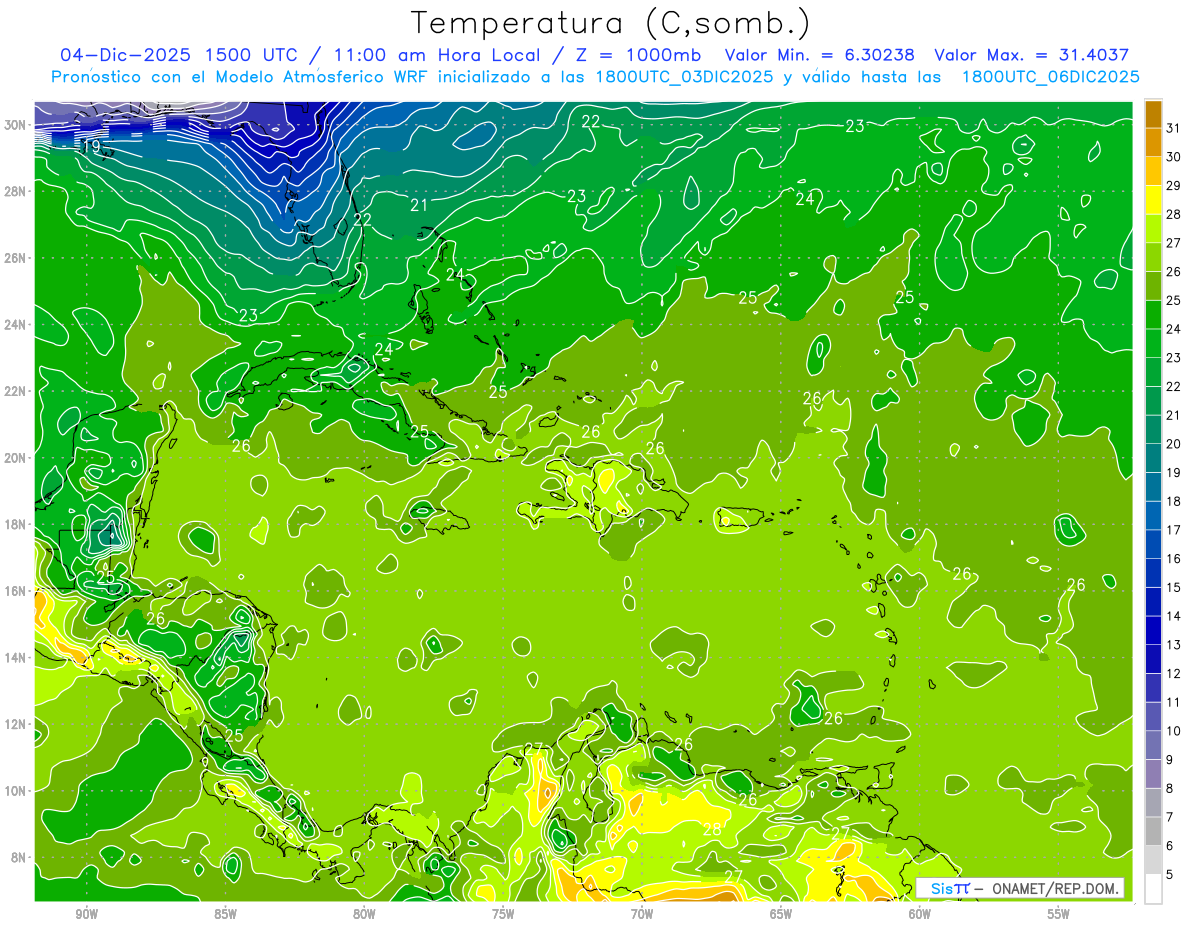The width and height of the screenshot is (1200, 927).
Task: Click the '1800UTC_06DIC2025' valid-until time text
Action: tap(1051, 77)
